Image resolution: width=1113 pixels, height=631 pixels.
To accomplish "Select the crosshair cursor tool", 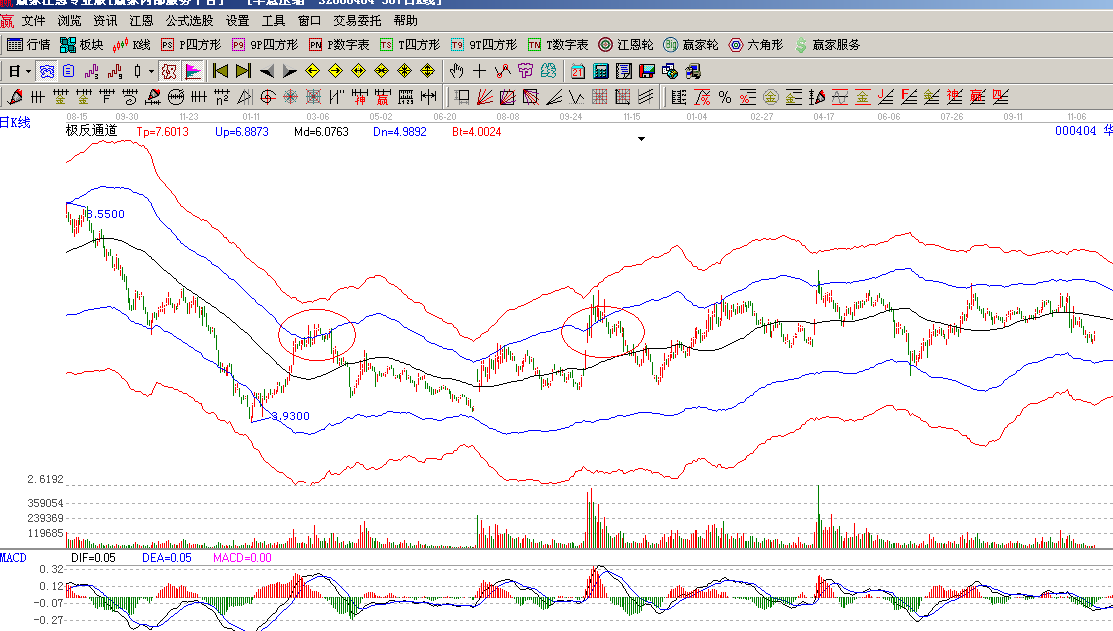I will (x=480, y=71).
